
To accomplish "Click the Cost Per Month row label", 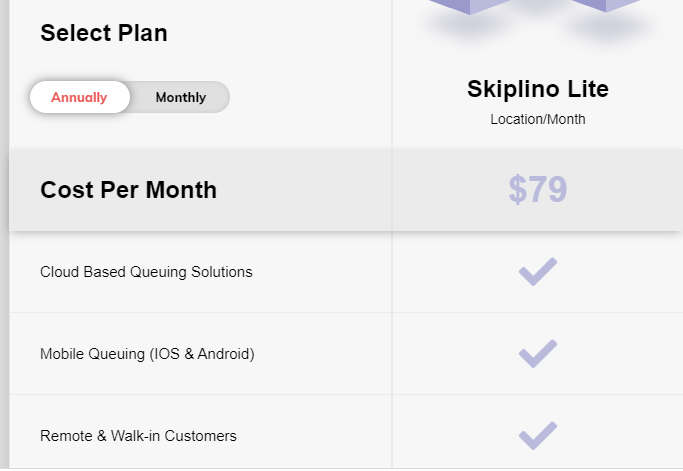I will point(128,190).
